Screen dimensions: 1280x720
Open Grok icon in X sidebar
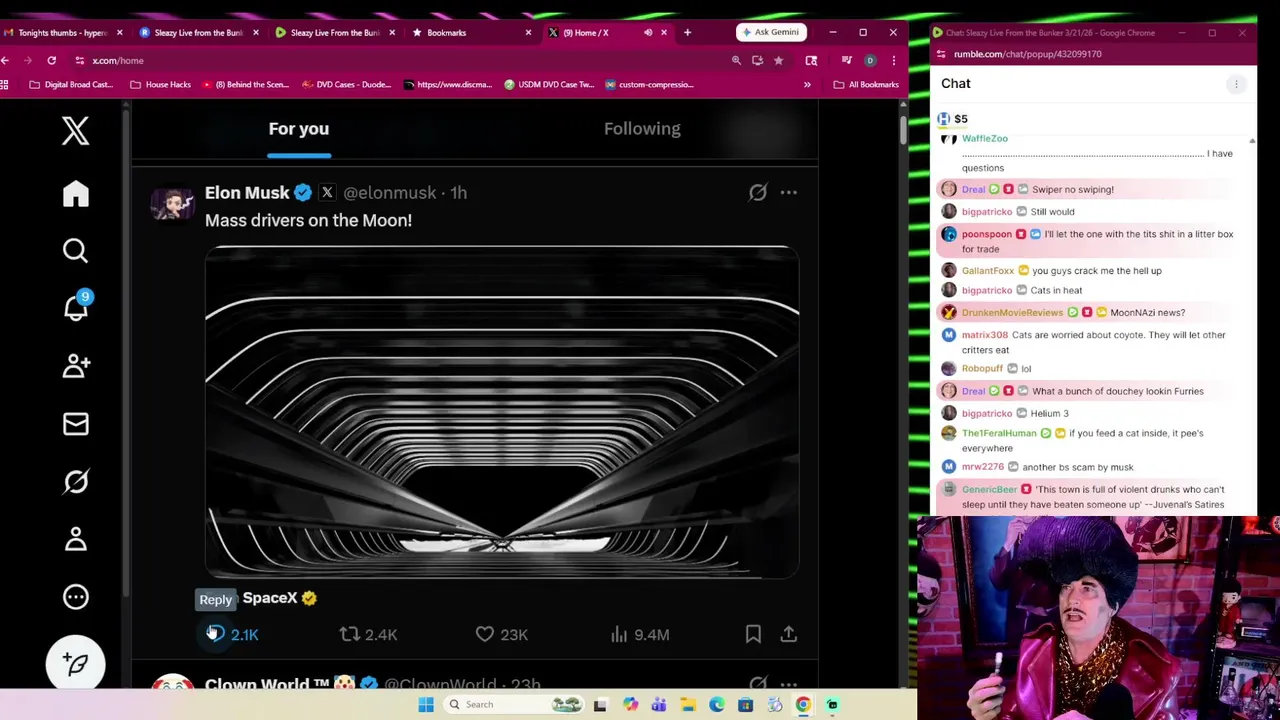(x=76, y=482)
